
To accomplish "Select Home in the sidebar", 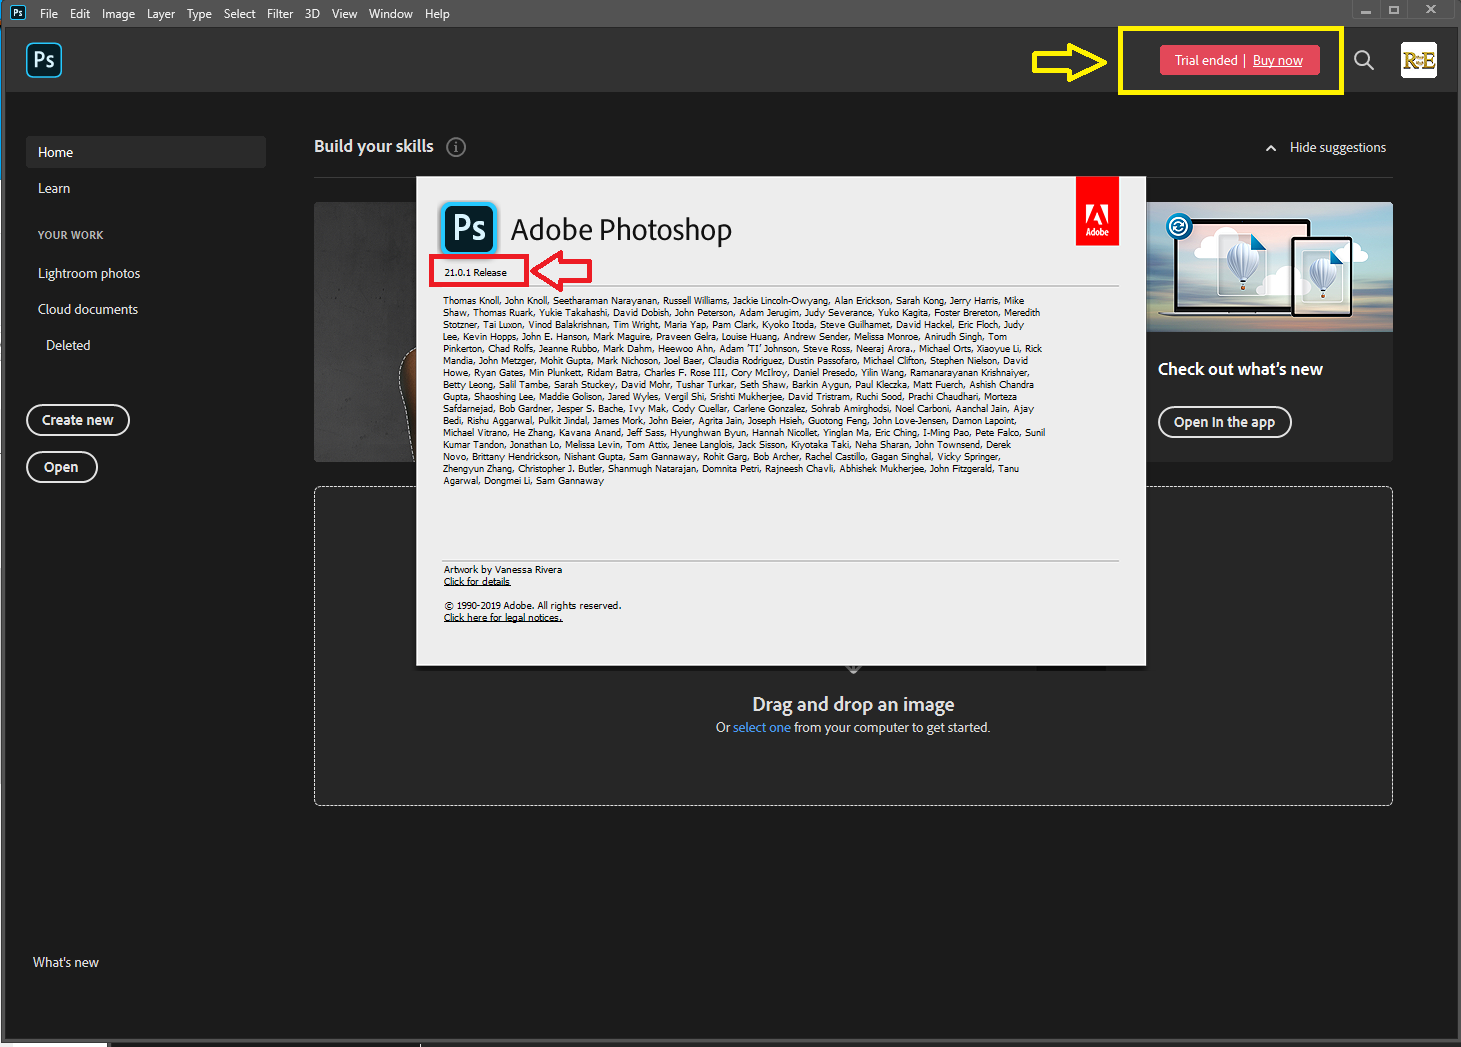I will coord(146,152).
